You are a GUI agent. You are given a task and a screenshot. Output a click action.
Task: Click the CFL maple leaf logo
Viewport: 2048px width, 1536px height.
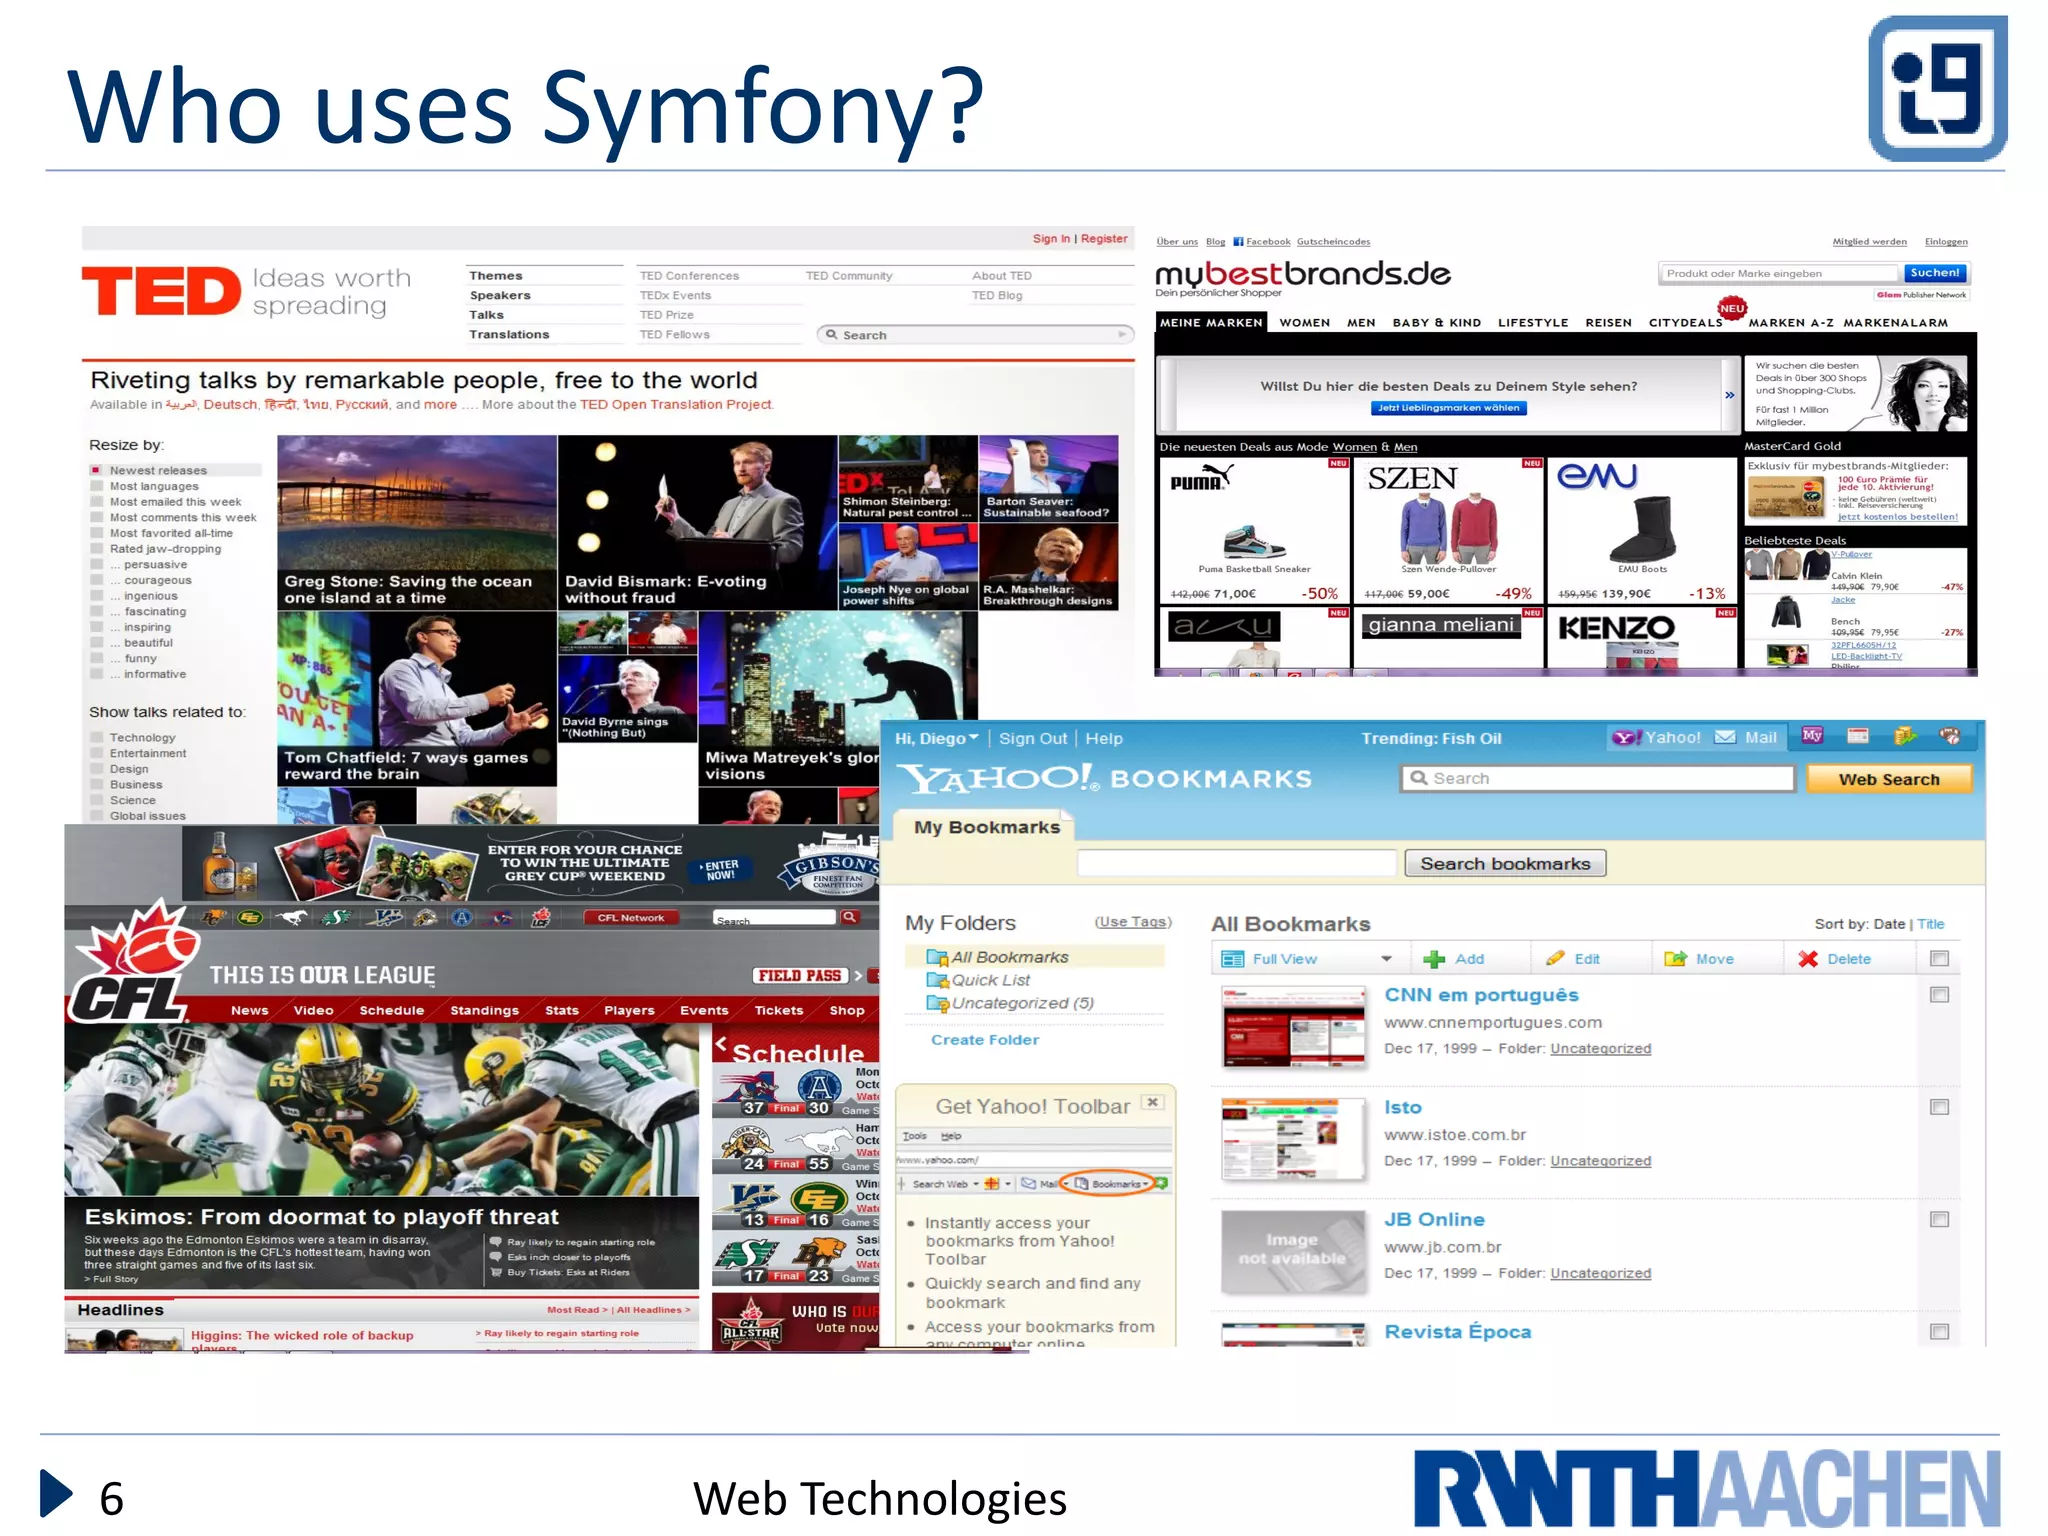click(x=134, y=960)
